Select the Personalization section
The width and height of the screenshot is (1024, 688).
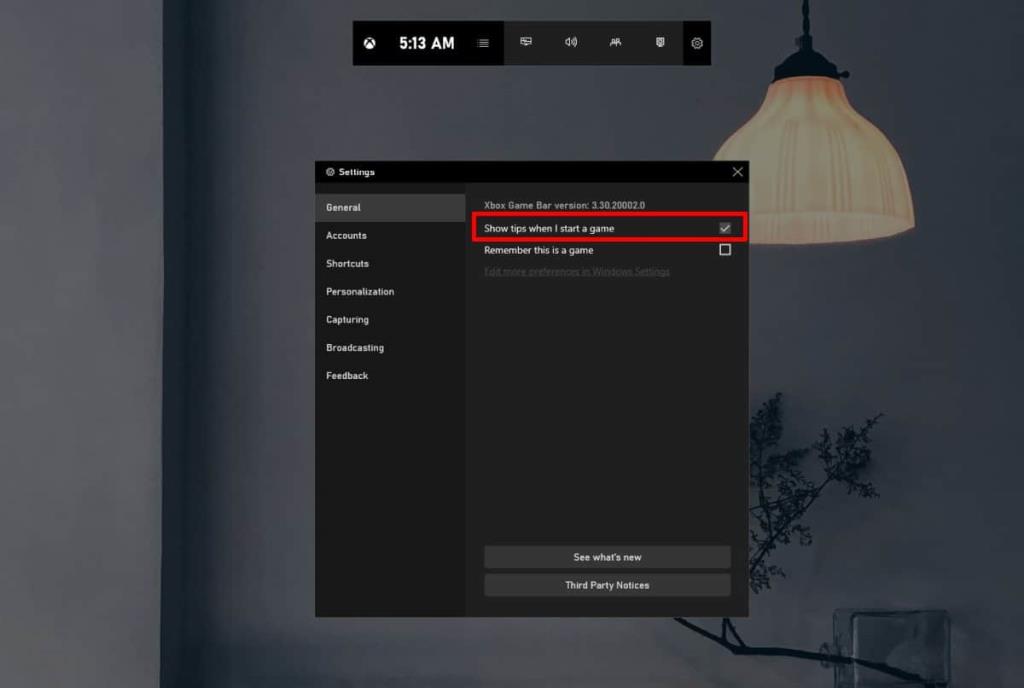coord(359,291)
